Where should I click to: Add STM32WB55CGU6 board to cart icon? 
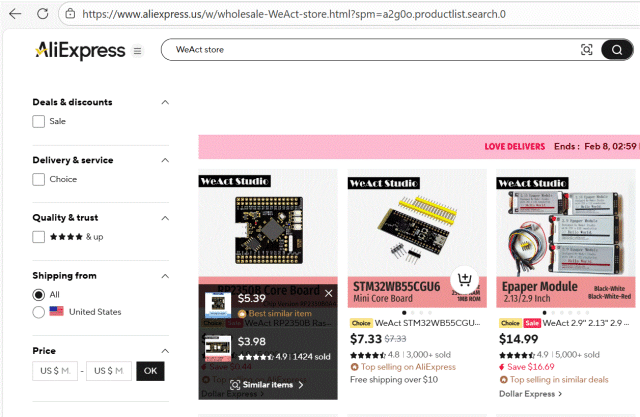[x=464, y=279]
